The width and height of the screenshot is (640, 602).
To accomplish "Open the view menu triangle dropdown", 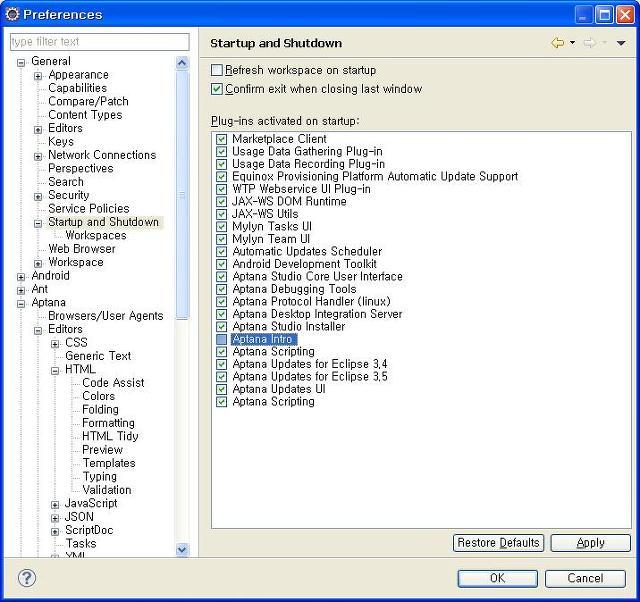I will point(621,43).
